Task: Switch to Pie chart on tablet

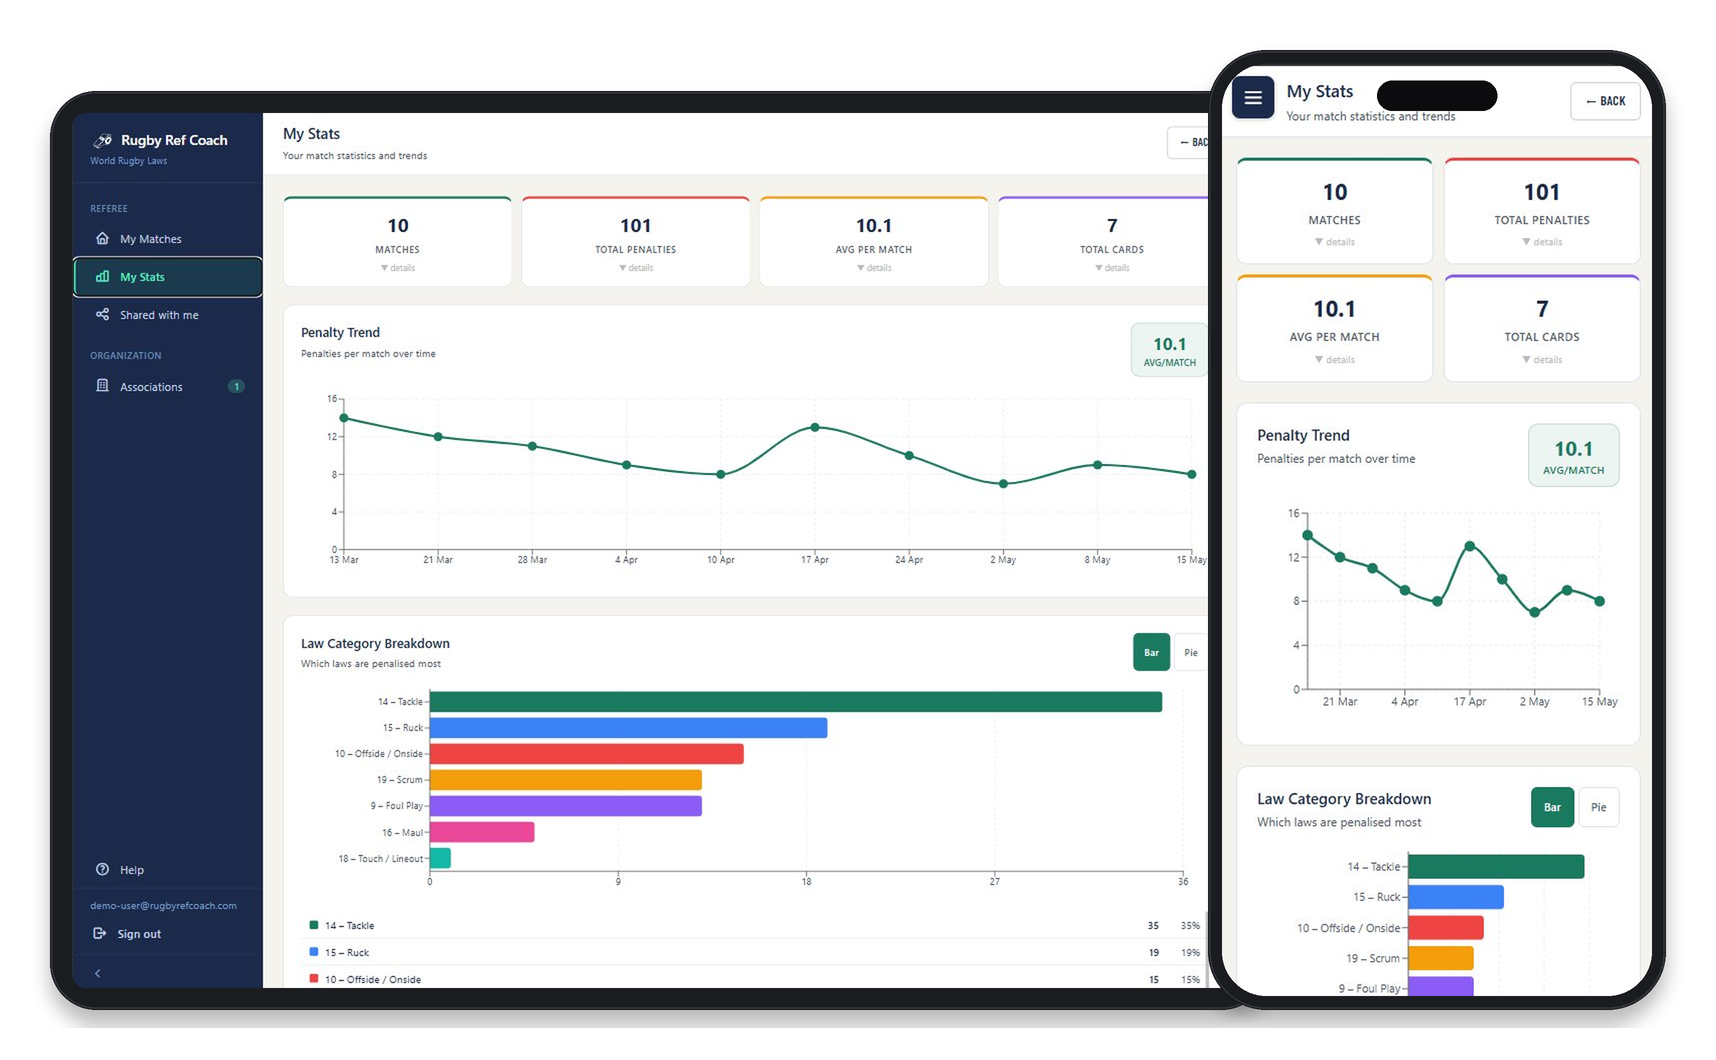Action: 1190,652
